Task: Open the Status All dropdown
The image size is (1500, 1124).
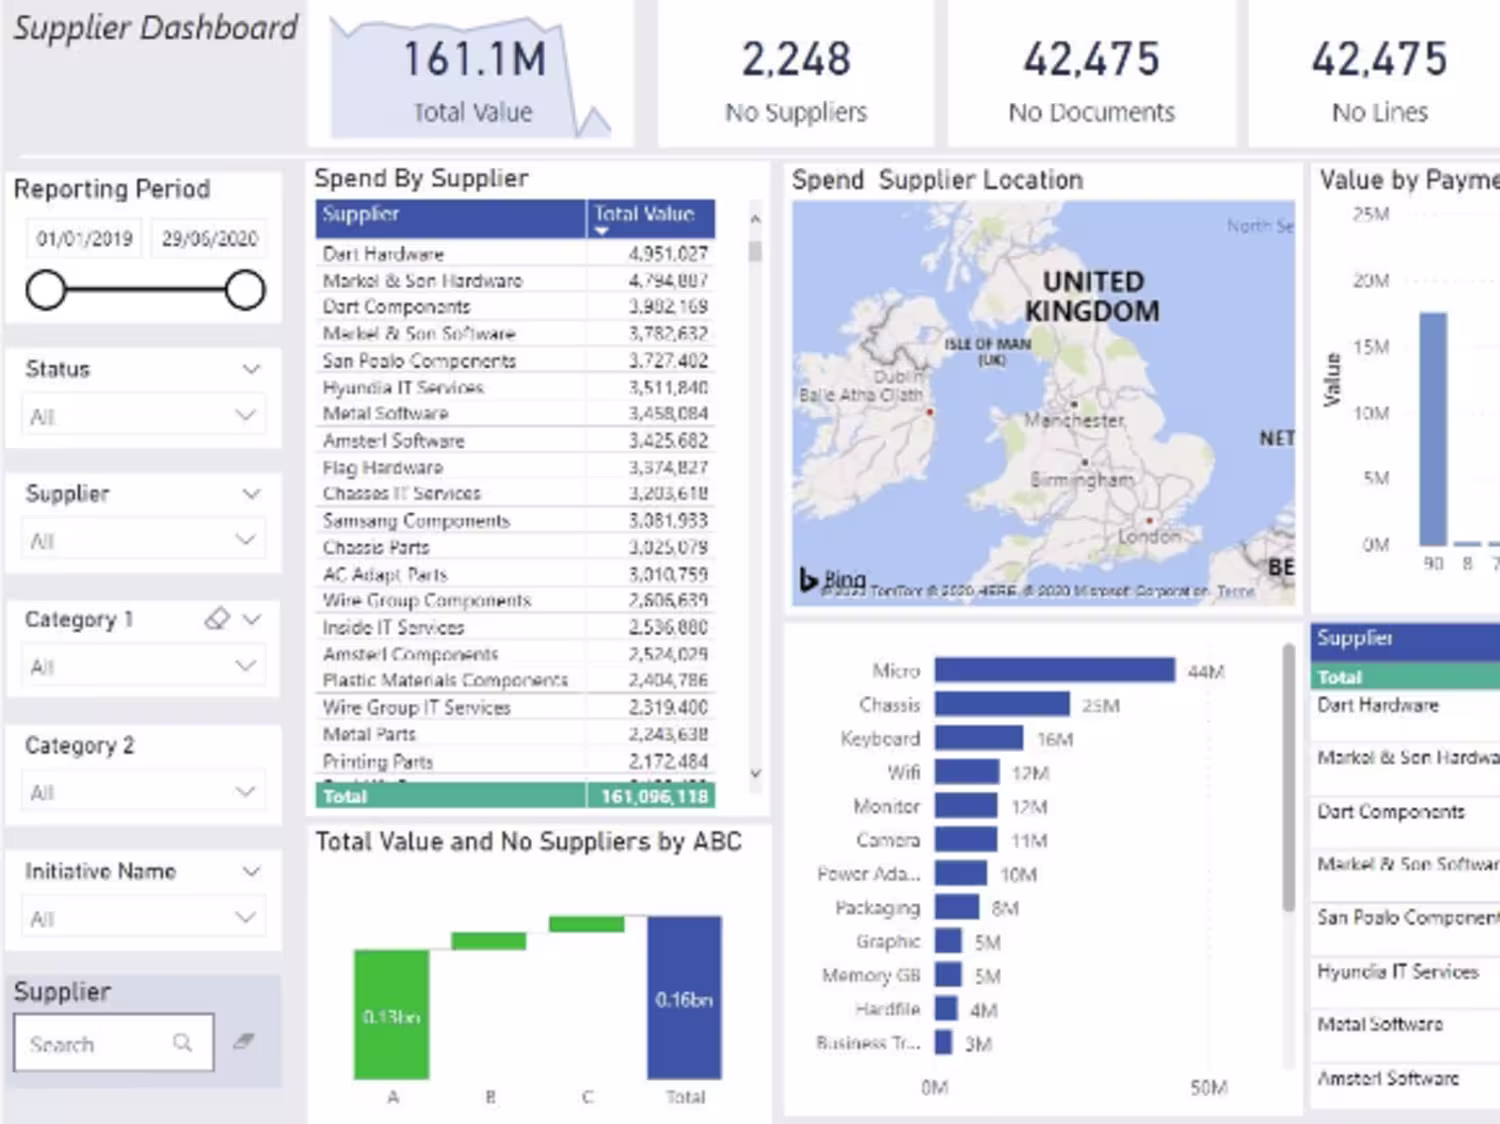Action: [x=144, y=416]
